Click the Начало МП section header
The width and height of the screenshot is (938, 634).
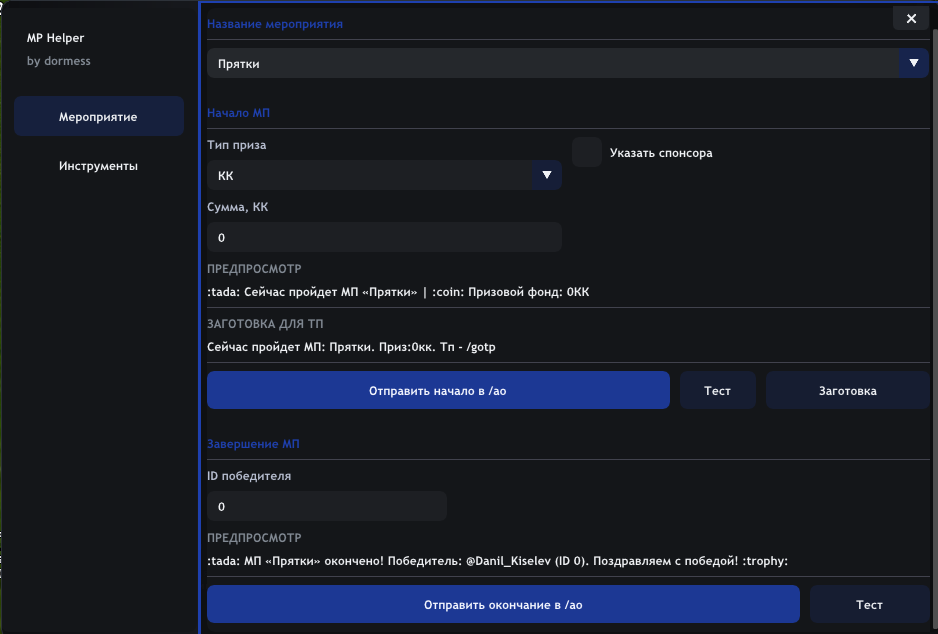click(238, 113)
